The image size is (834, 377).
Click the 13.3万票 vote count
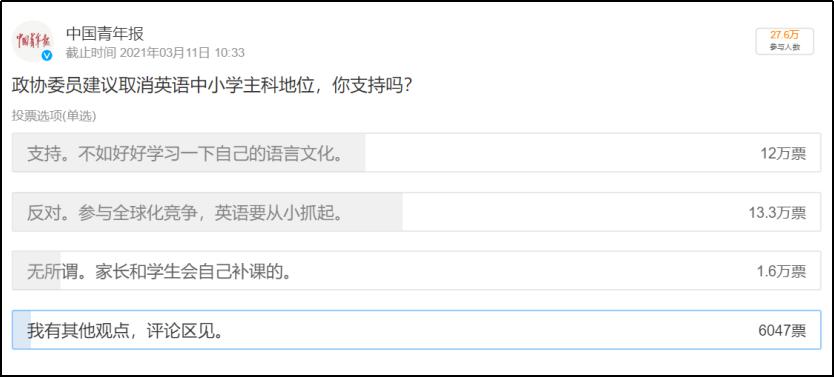777,213
